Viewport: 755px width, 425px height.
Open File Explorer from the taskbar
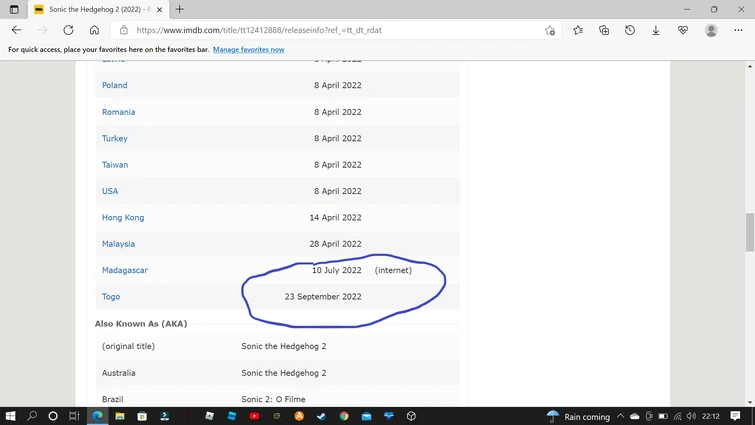[120, 416]
